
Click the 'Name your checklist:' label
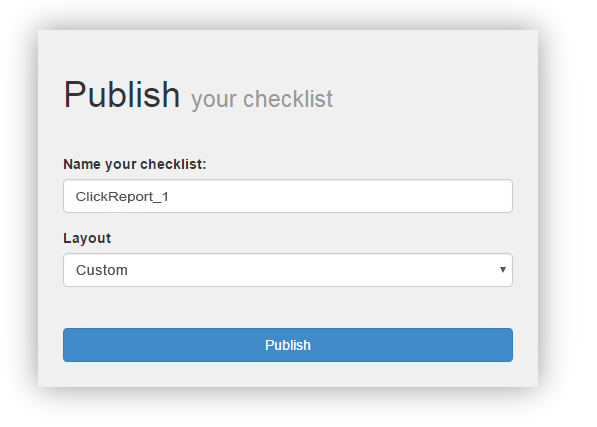[135, 164]
